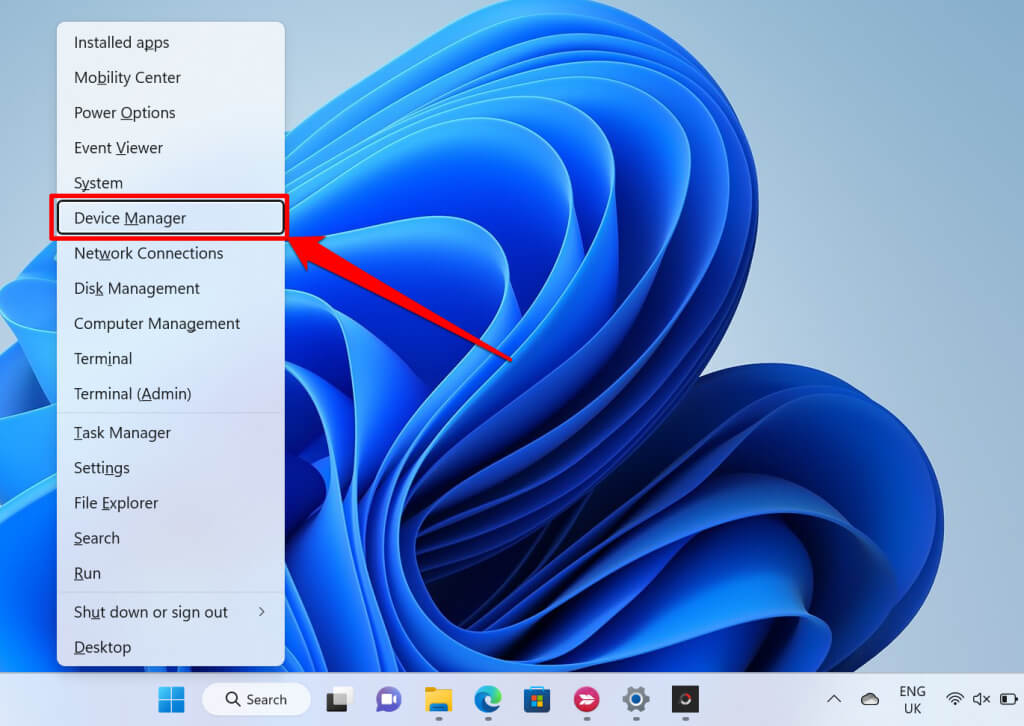The image size is (1024, 726).
Task: Click the OneDrive cloud tray icon
Action: coord(869,699)
